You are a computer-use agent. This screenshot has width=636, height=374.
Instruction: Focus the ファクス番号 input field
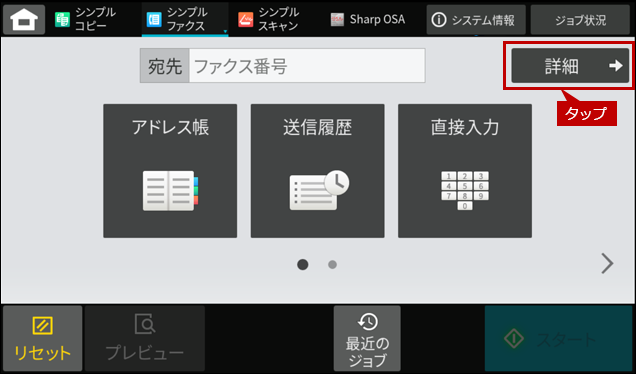tap(307, 66)
